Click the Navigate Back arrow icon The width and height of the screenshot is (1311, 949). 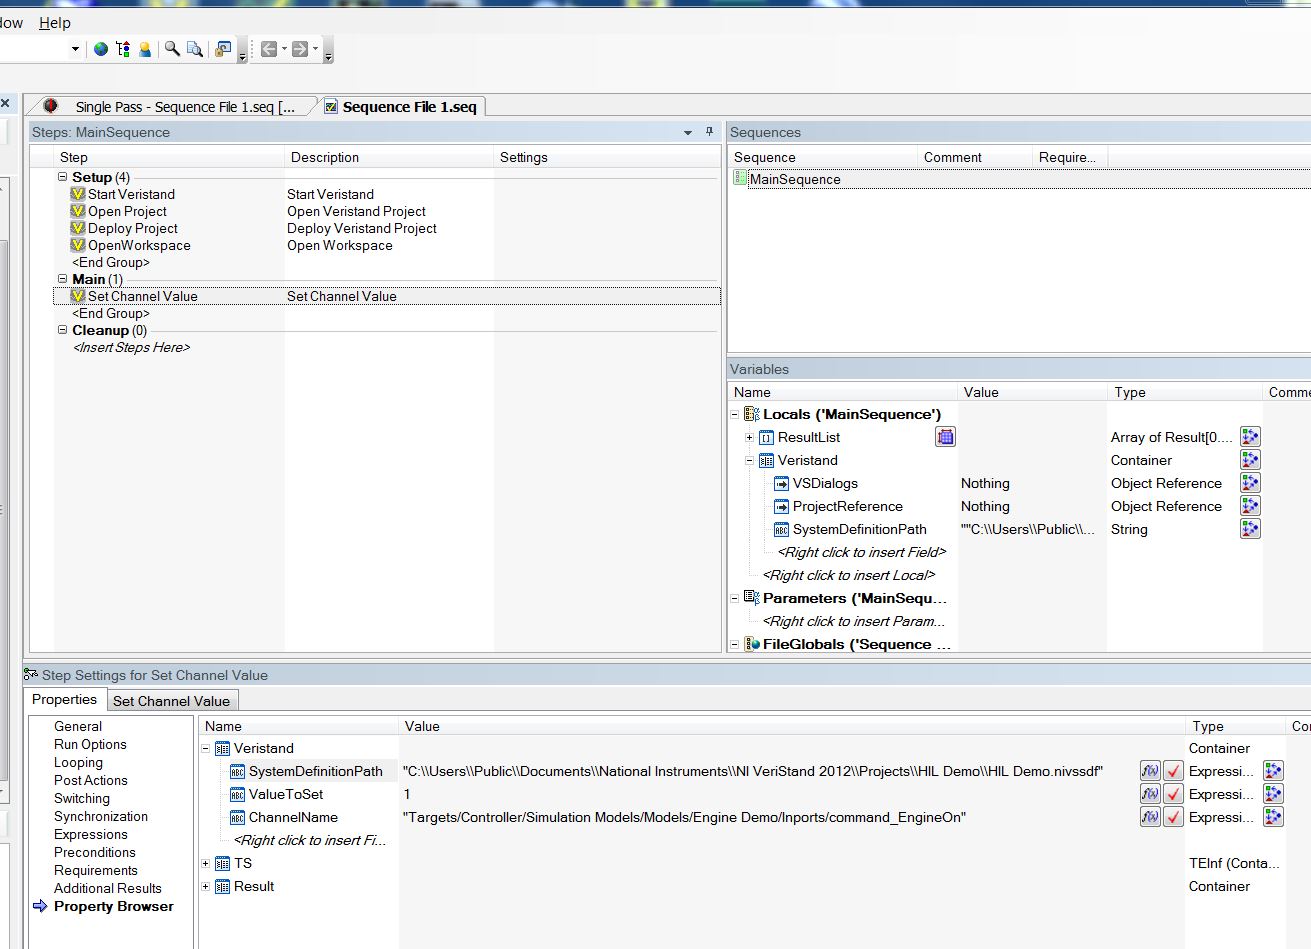click(268, 49)
